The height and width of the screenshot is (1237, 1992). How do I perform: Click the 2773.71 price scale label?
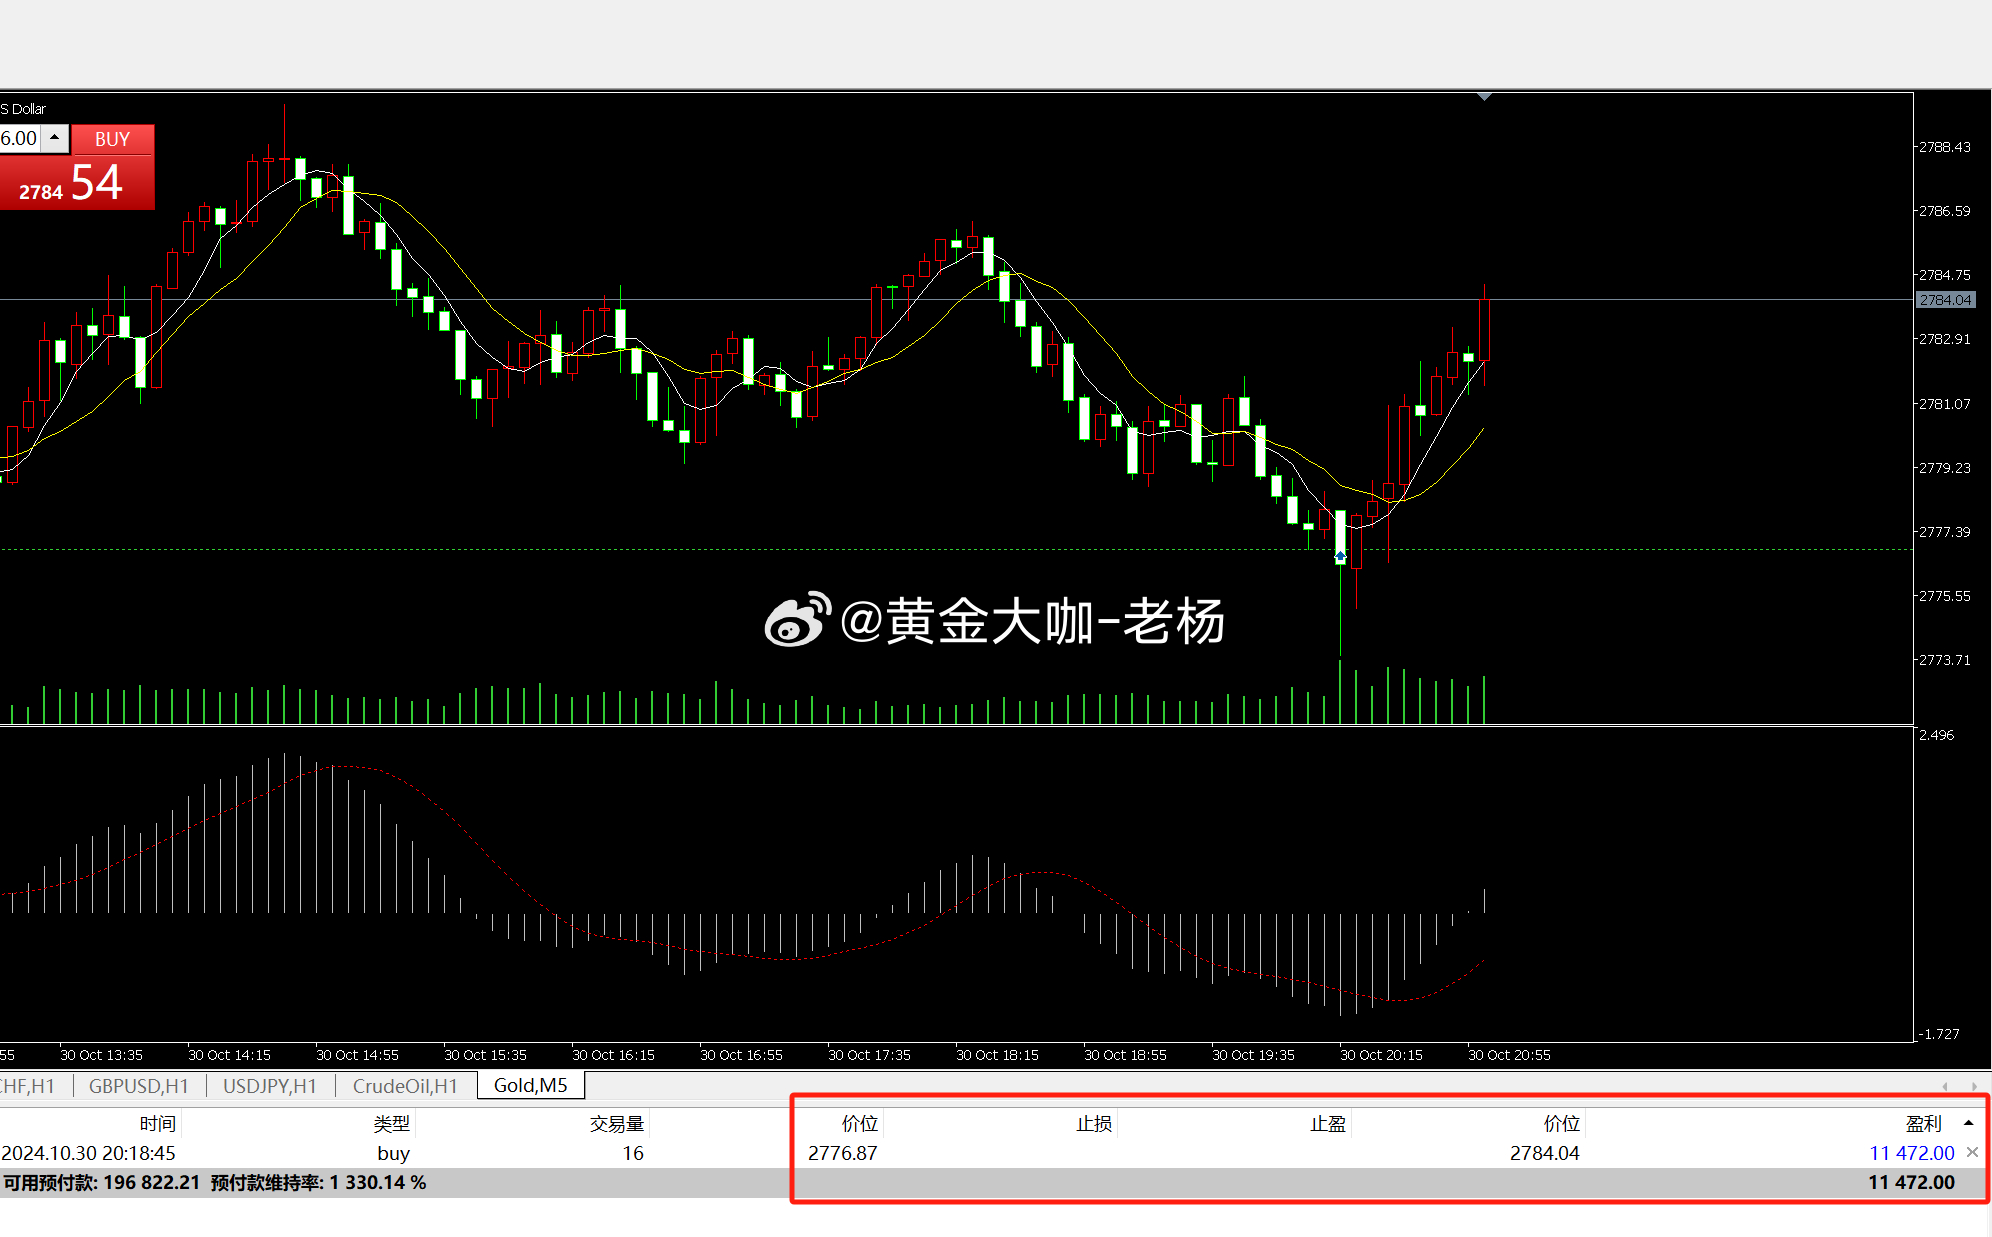pos(1945,660)
